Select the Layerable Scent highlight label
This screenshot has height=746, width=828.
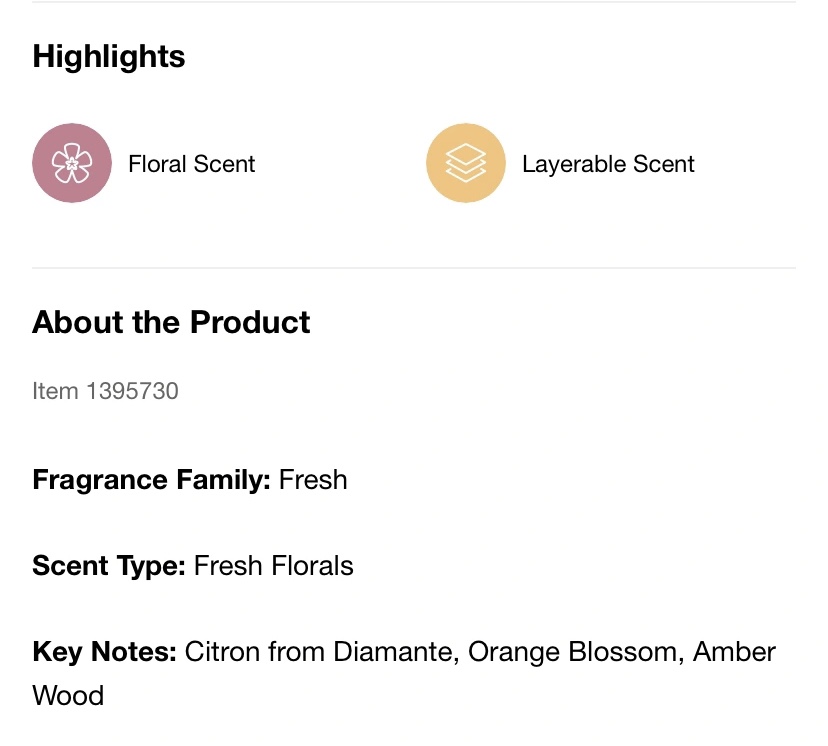(608, 164)
